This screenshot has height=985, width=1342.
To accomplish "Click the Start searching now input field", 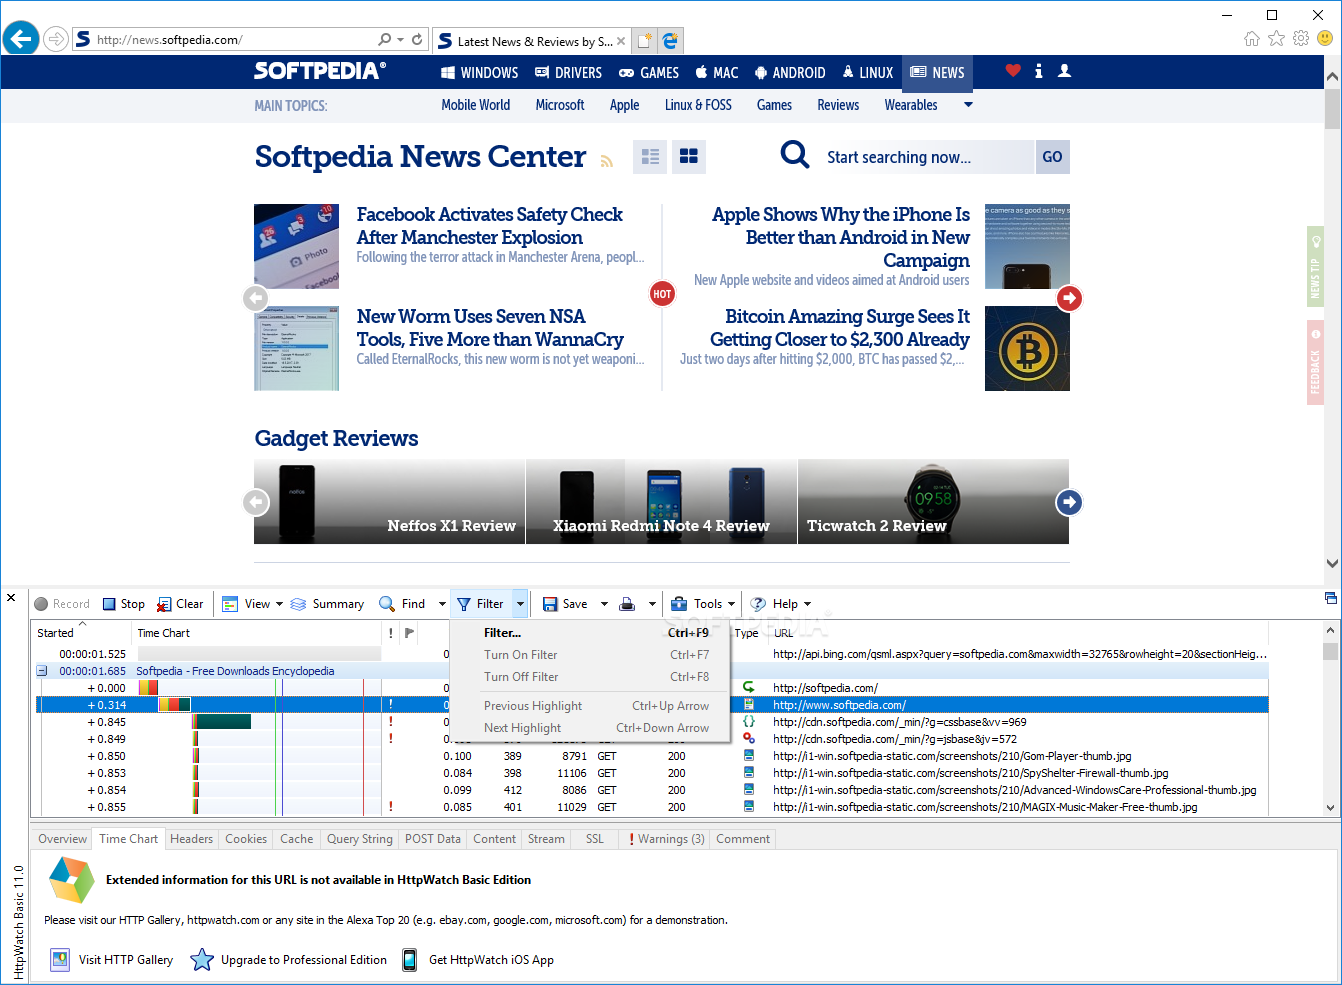I will coord(926,157).
